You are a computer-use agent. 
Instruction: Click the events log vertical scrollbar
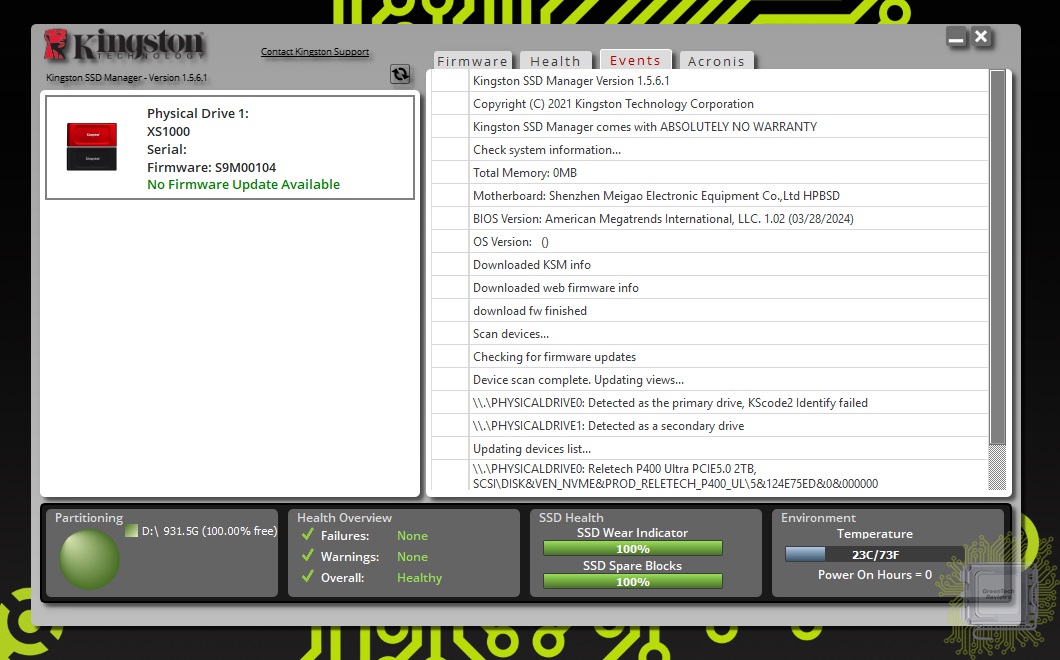click(x=997, y=260)
